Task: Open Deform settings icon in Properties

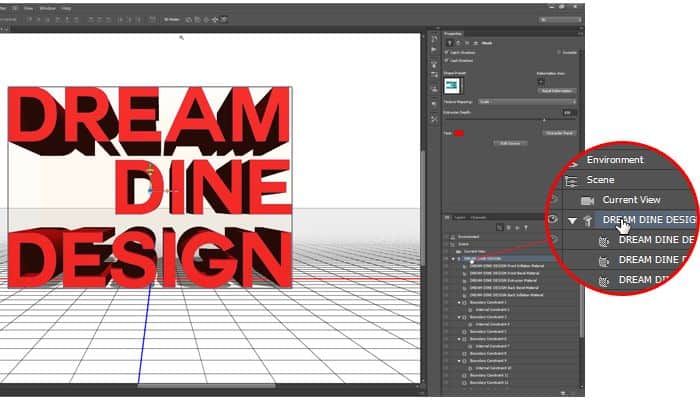Action: [x=458, y=43]
